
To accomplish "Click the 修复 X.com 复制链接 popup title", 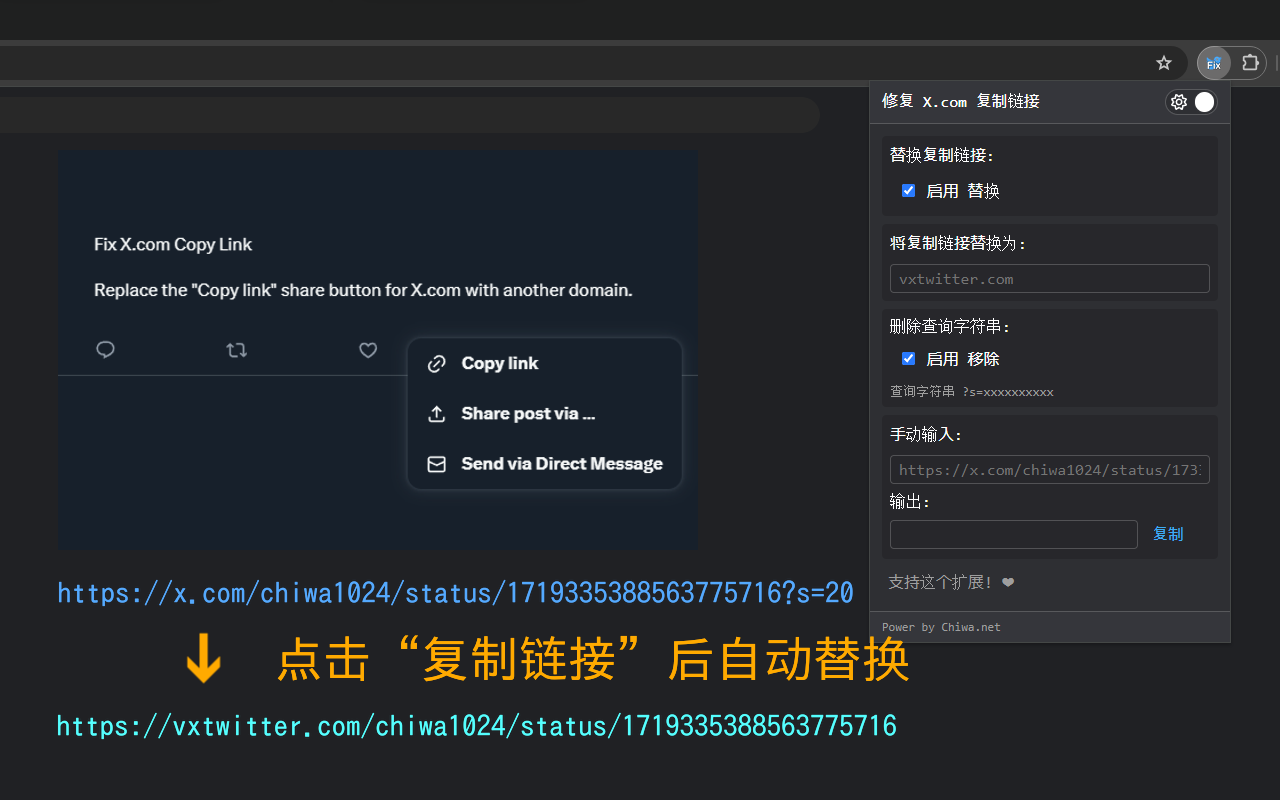I will 961,102.
